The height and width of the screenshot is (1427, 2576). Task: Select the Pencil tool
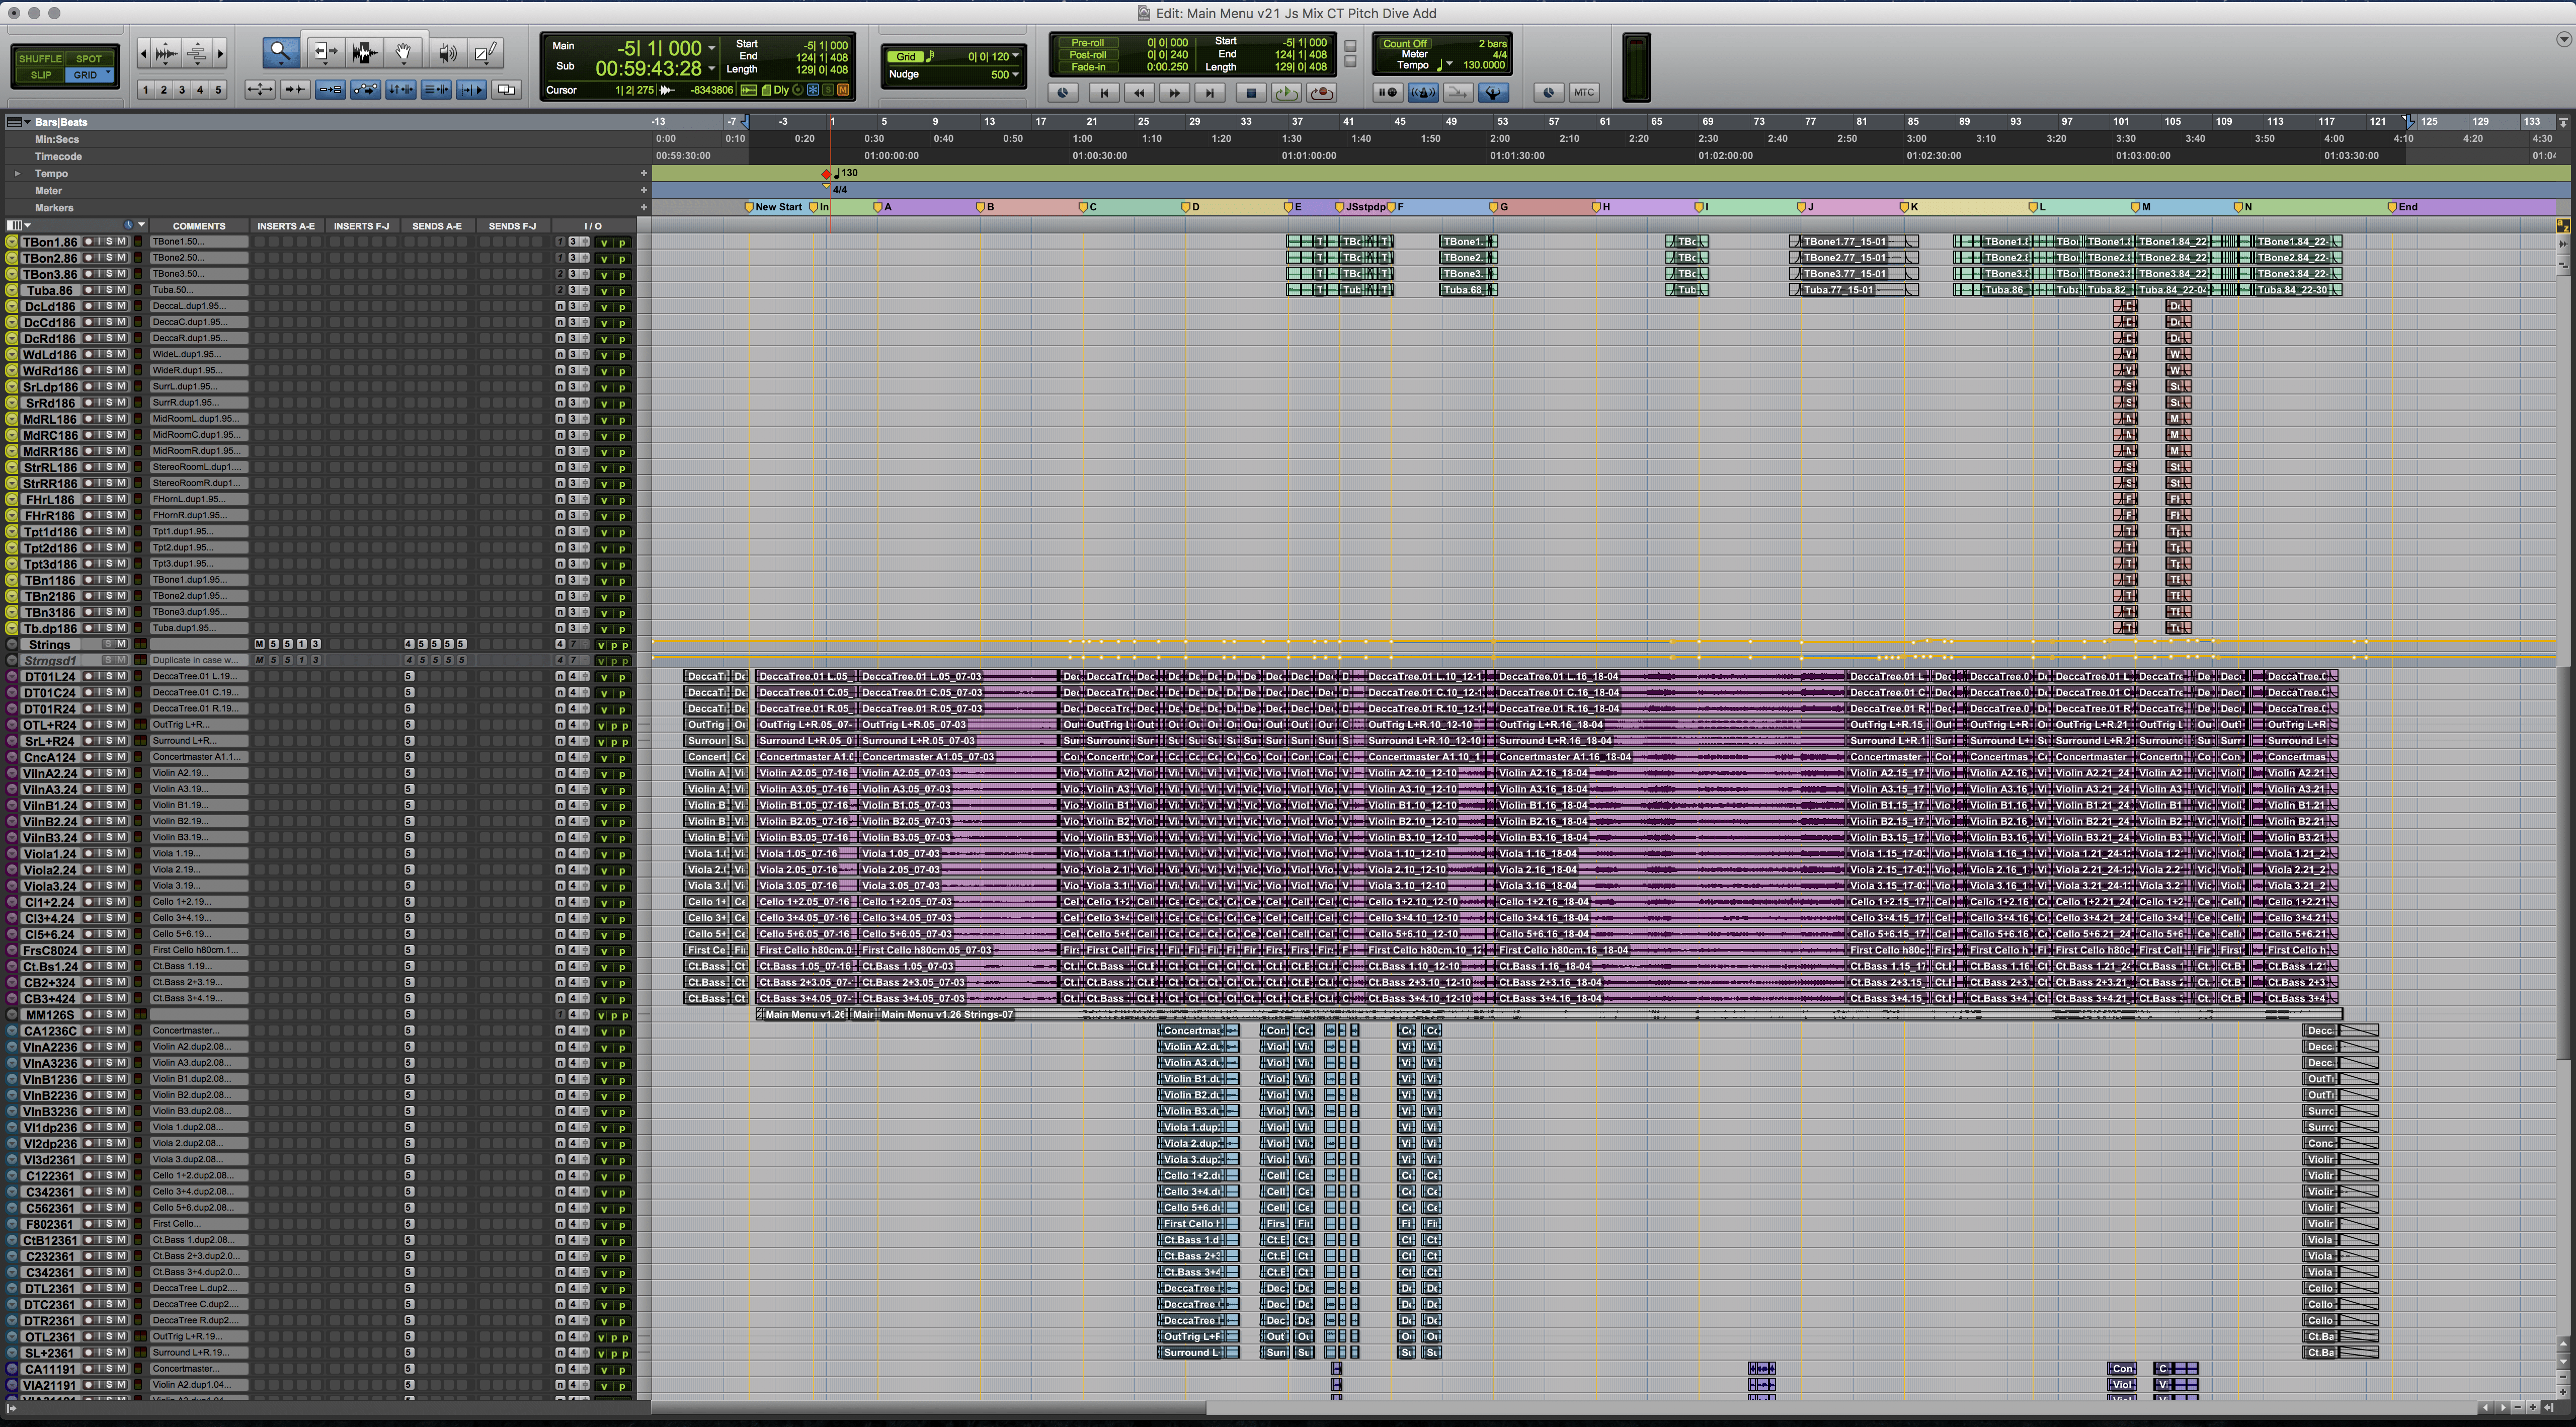(485, 53)
